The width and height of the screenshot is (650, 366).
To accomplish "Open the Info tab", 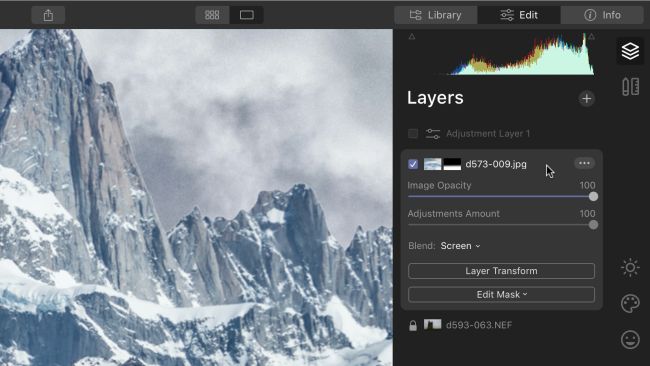I will coord(602,15).
